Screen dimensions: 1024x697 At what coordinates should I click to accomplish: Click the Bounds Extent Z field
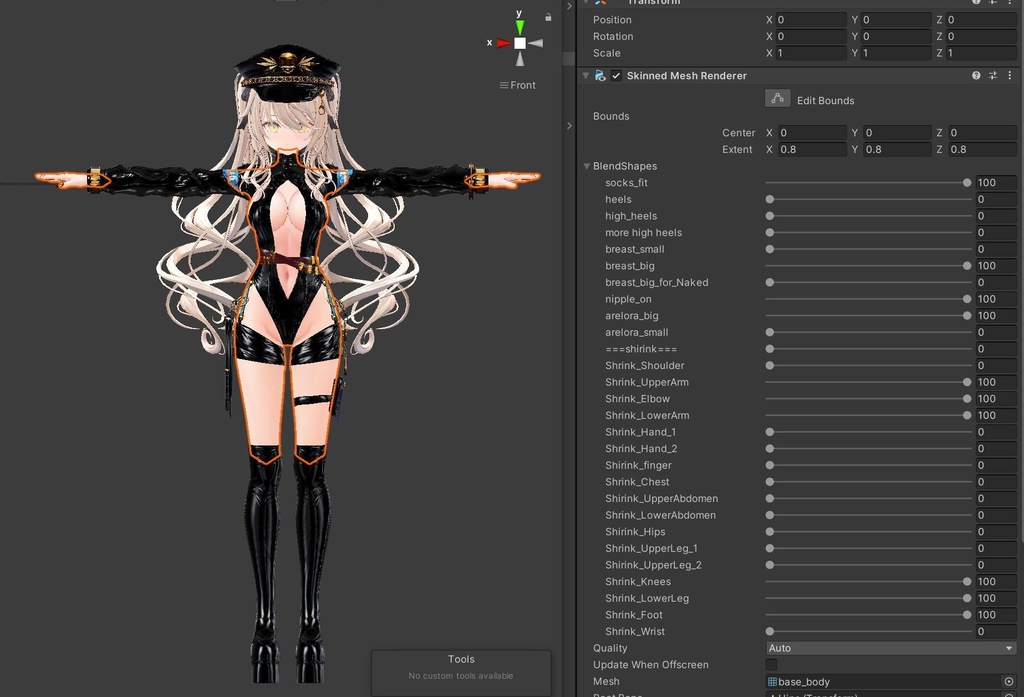coord(982,150)
